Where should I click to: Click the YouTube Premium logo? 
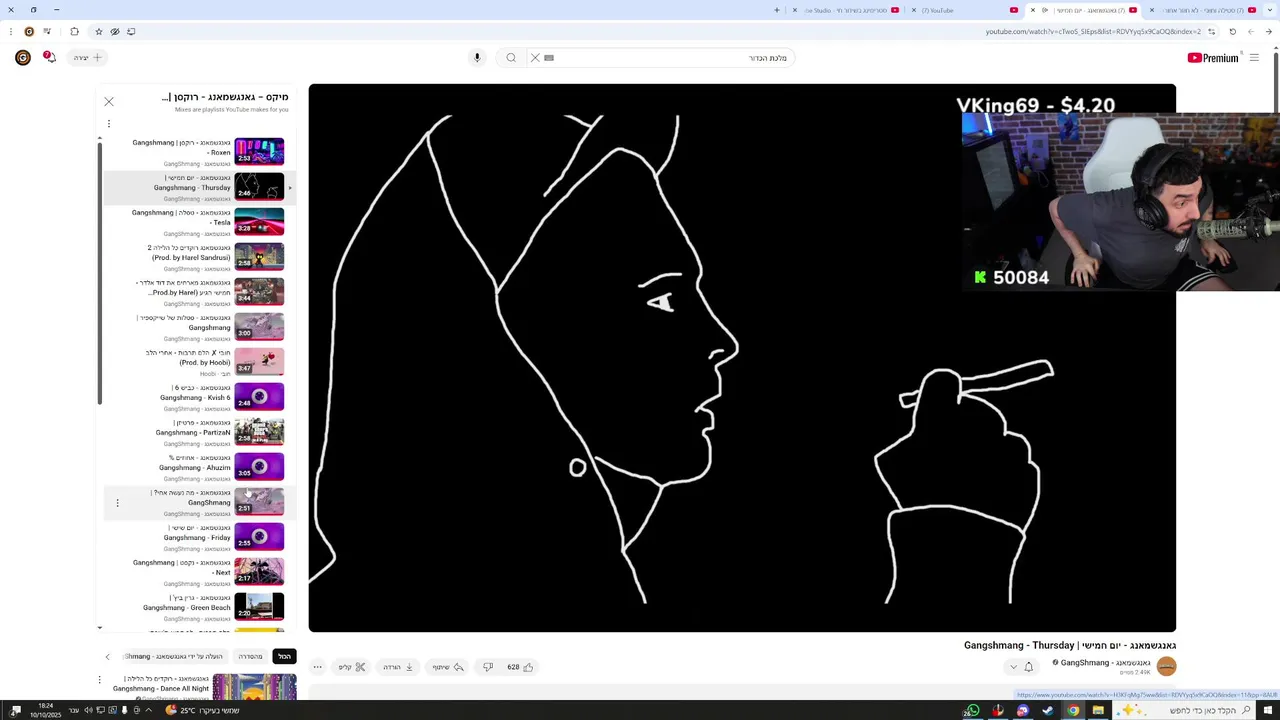1213,58
